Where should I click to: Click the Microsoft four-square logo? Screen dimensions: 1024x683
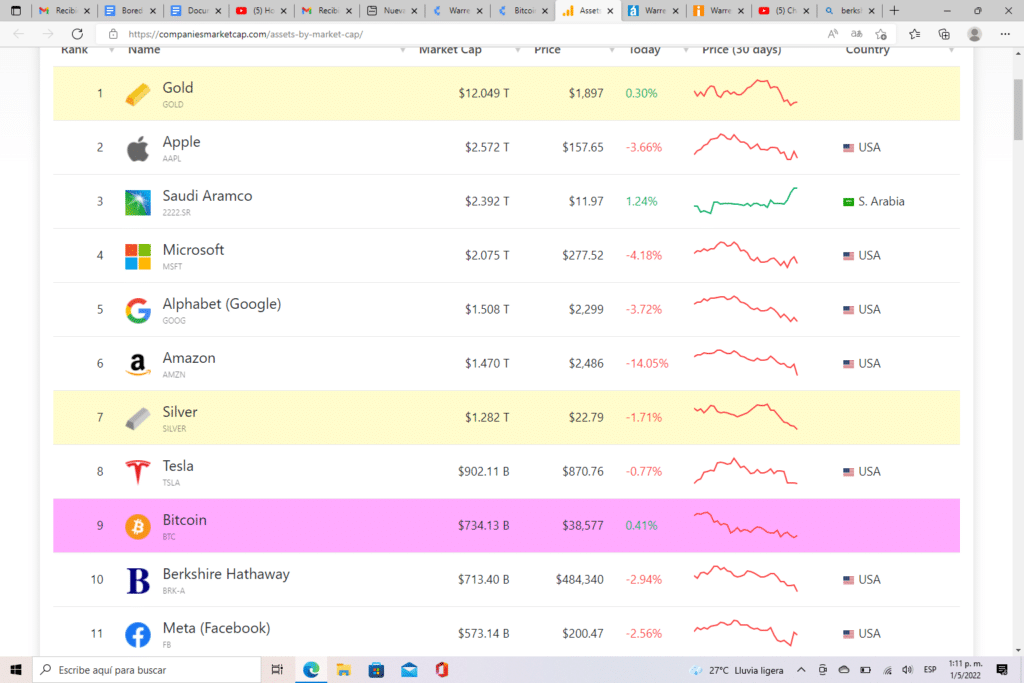138,257
